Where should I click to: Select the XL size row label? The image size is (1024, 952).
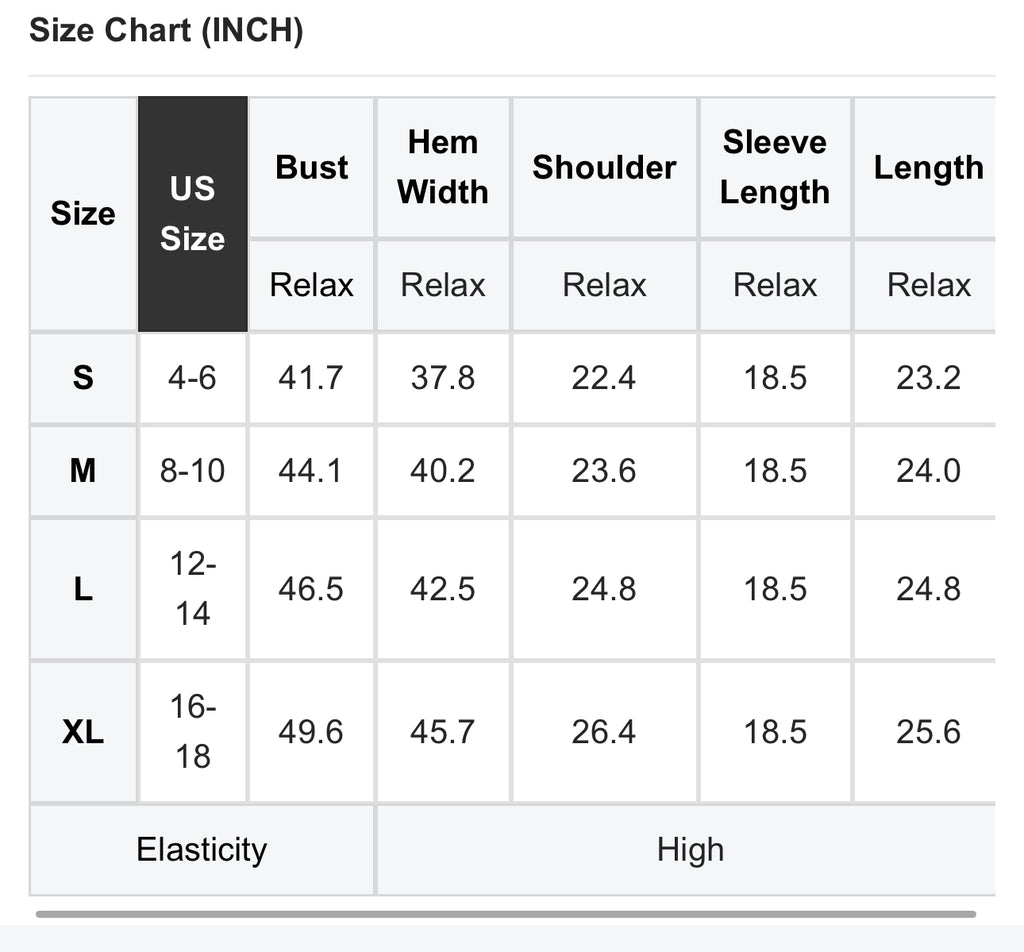83,732
